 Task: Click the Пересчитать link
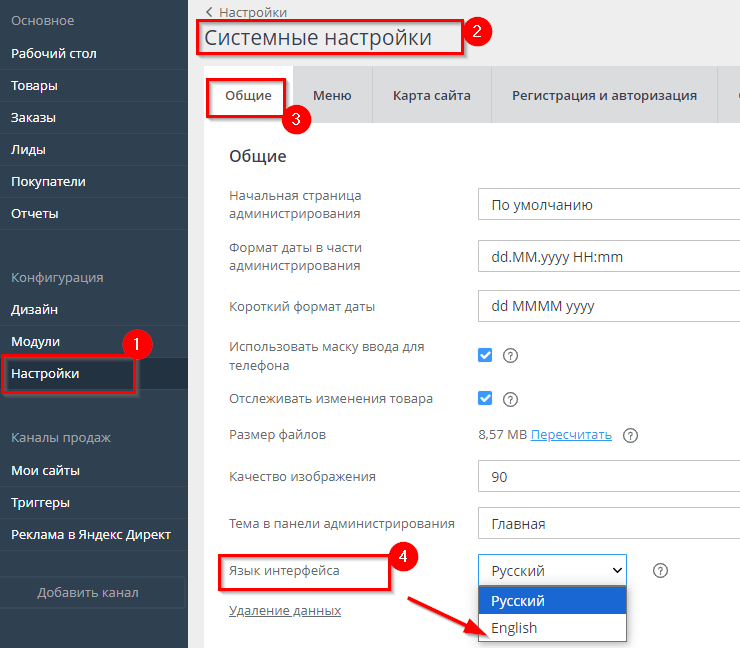coord(570,434)
